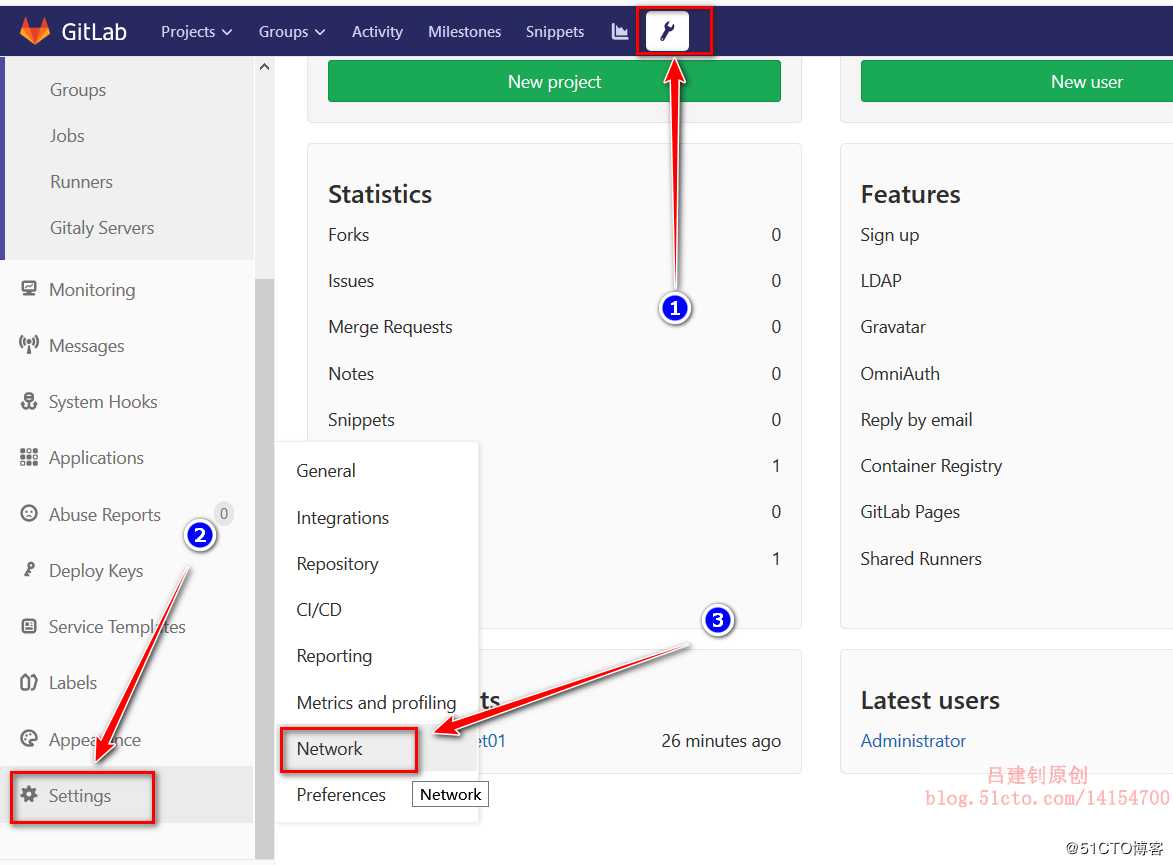1173x865 pixels.
Task: Choose Repository in Settings flyout
Action: click(x=337, y=564)
